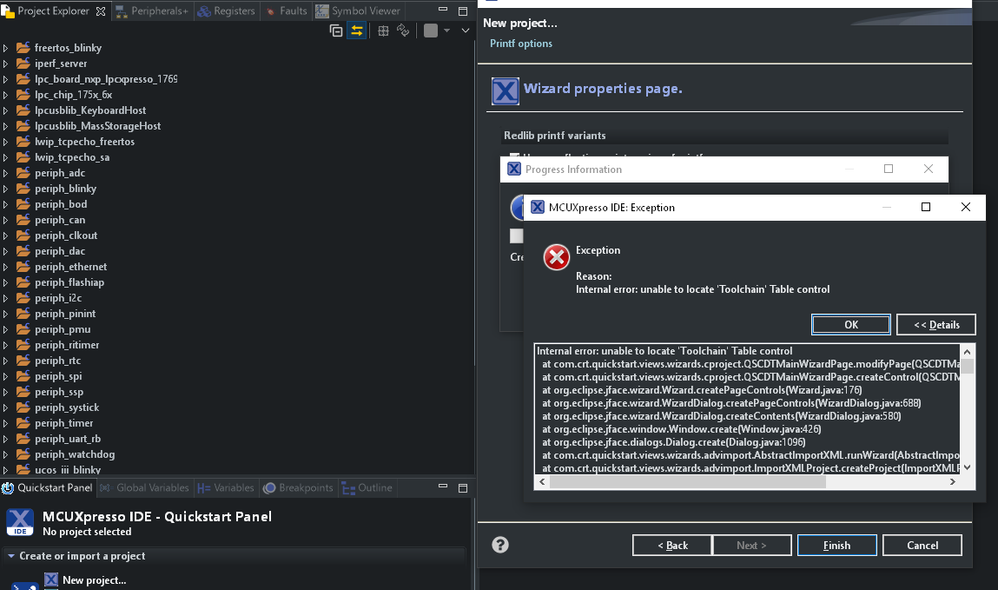The image size is (998, 590).
Task: Click the periph_timer folder icon
Action: pos(24,423)
